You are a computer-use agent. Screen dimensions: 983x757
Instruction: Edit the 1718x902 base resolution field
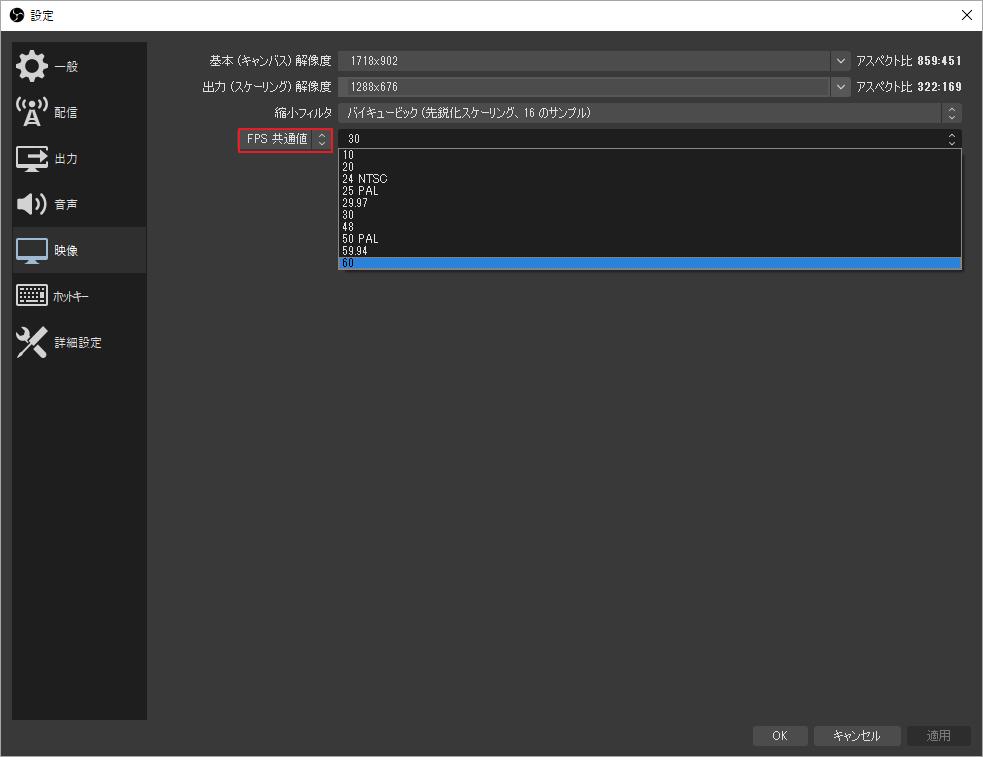pyautogui.click(x=584, y=61)
